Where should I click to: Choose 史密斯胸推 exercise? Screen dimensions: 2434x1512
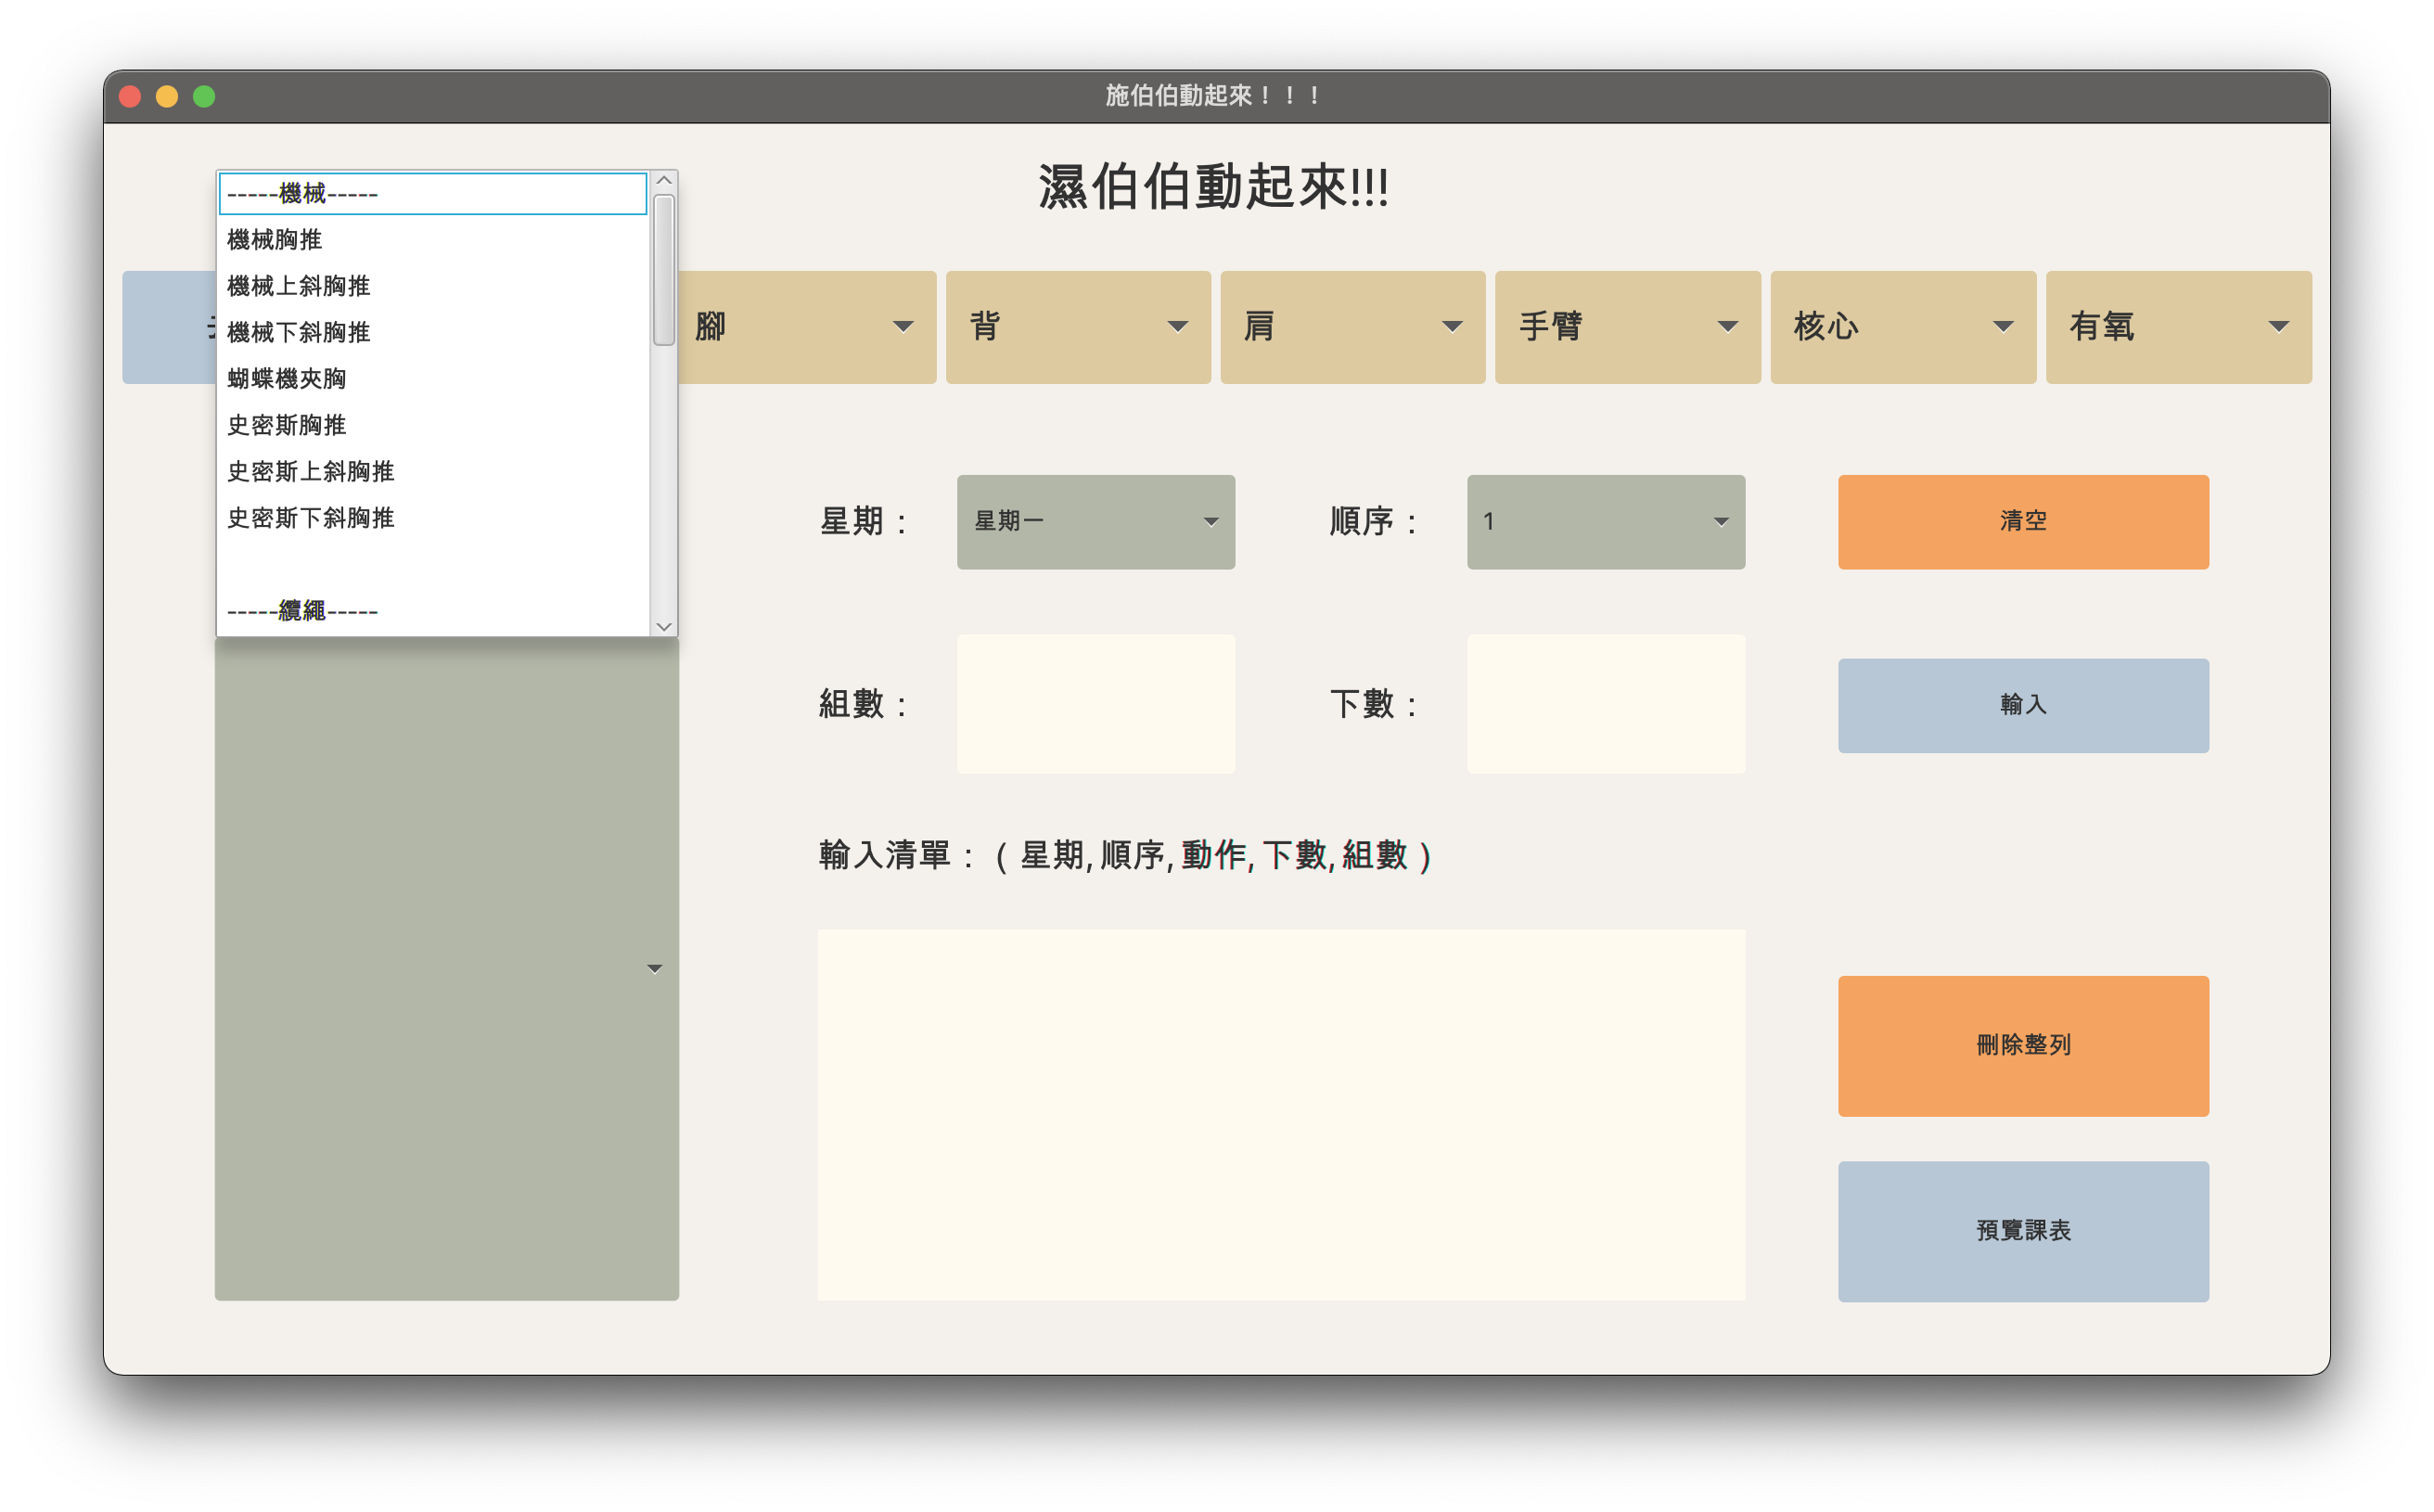point(433,425)
